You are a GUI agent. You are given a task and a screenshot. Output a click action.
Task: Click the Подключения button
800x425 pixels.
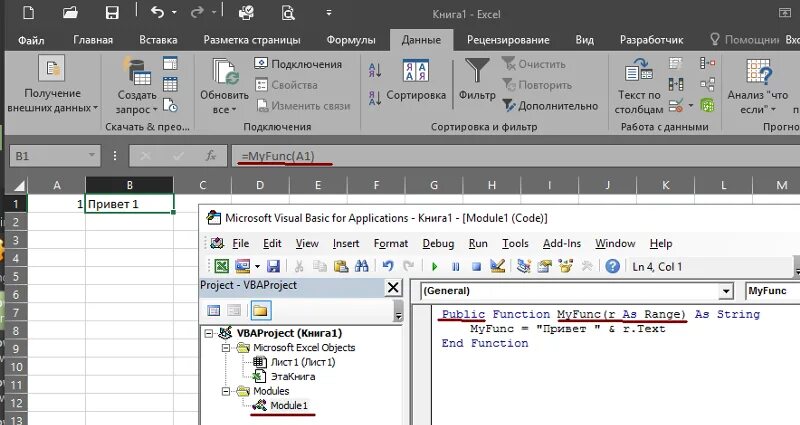(x=298, y=64)
